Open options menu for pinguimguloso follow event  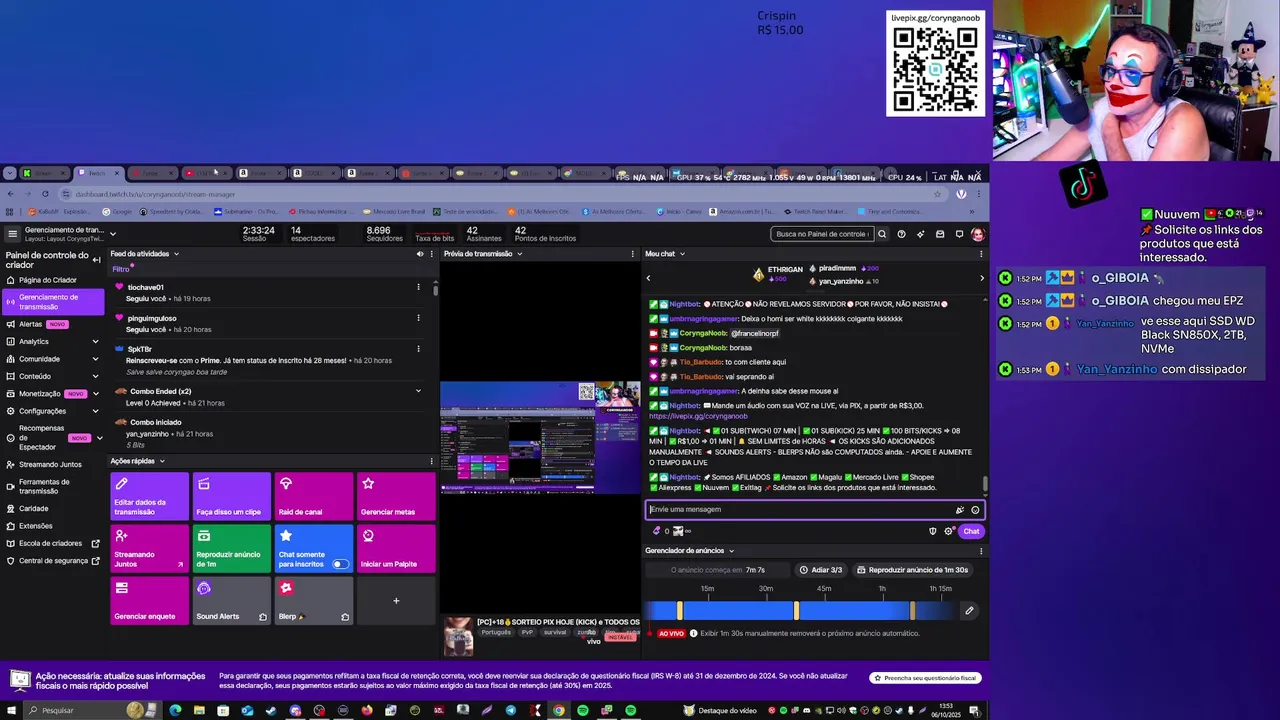(418, 318)
